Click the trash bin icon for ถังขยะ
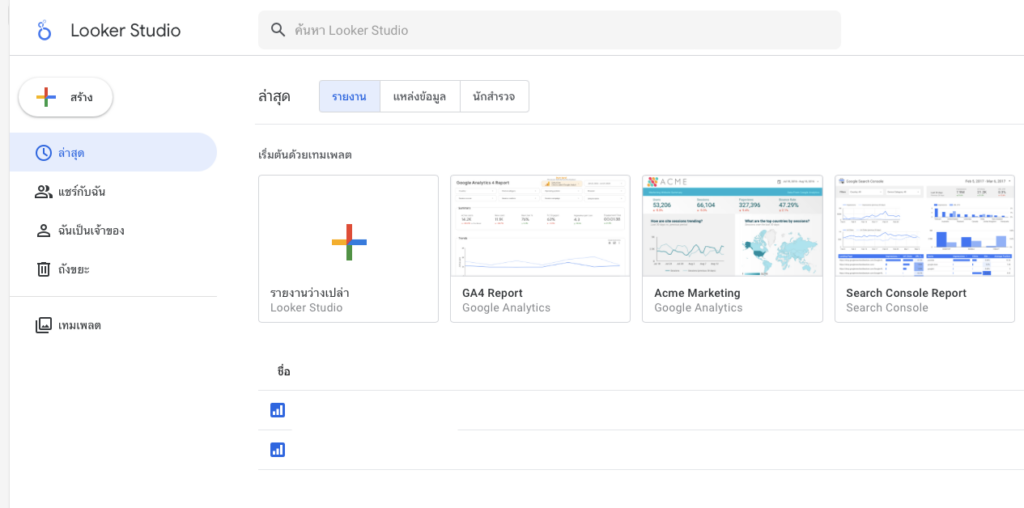Viewport: 1024px width, 508px height. [x=43, y=269]
